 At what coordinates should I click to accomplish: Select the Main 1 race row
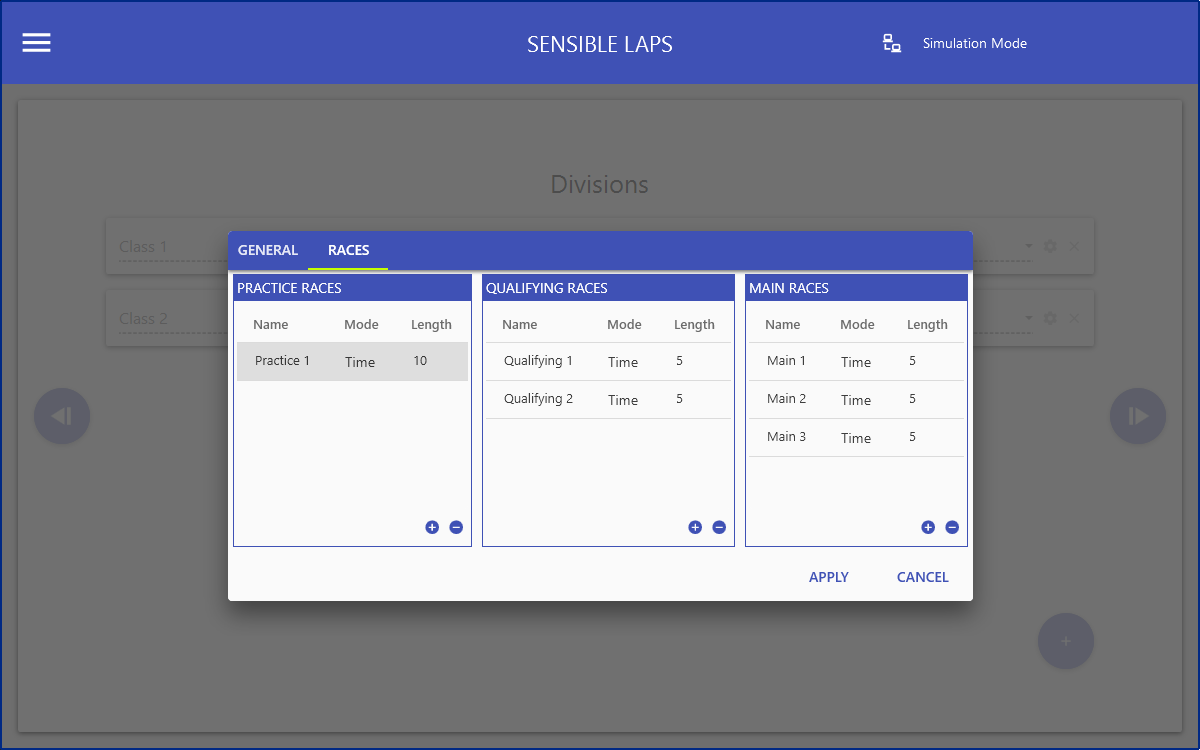[x=786, y=361]
